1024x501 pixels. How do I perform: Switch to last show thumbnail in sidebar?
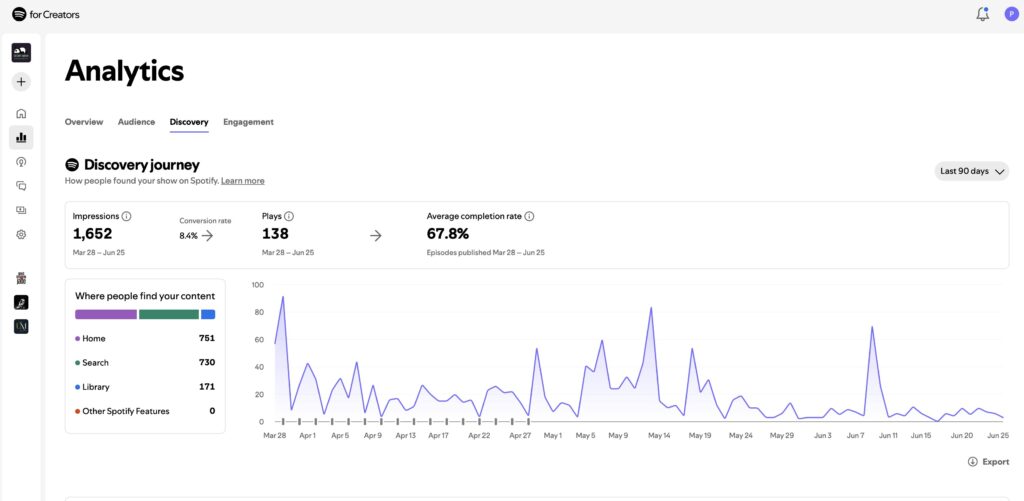21,327
